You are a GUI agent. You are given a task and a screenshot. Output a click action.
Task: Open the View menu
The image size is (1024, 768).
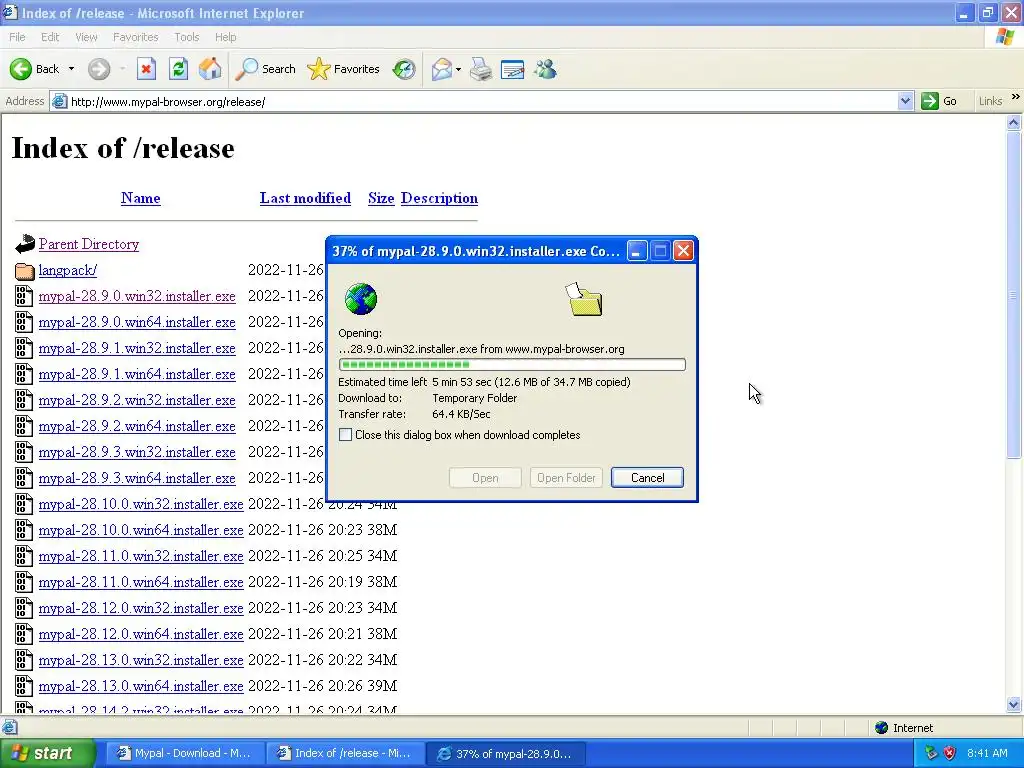tap(86, 37)
